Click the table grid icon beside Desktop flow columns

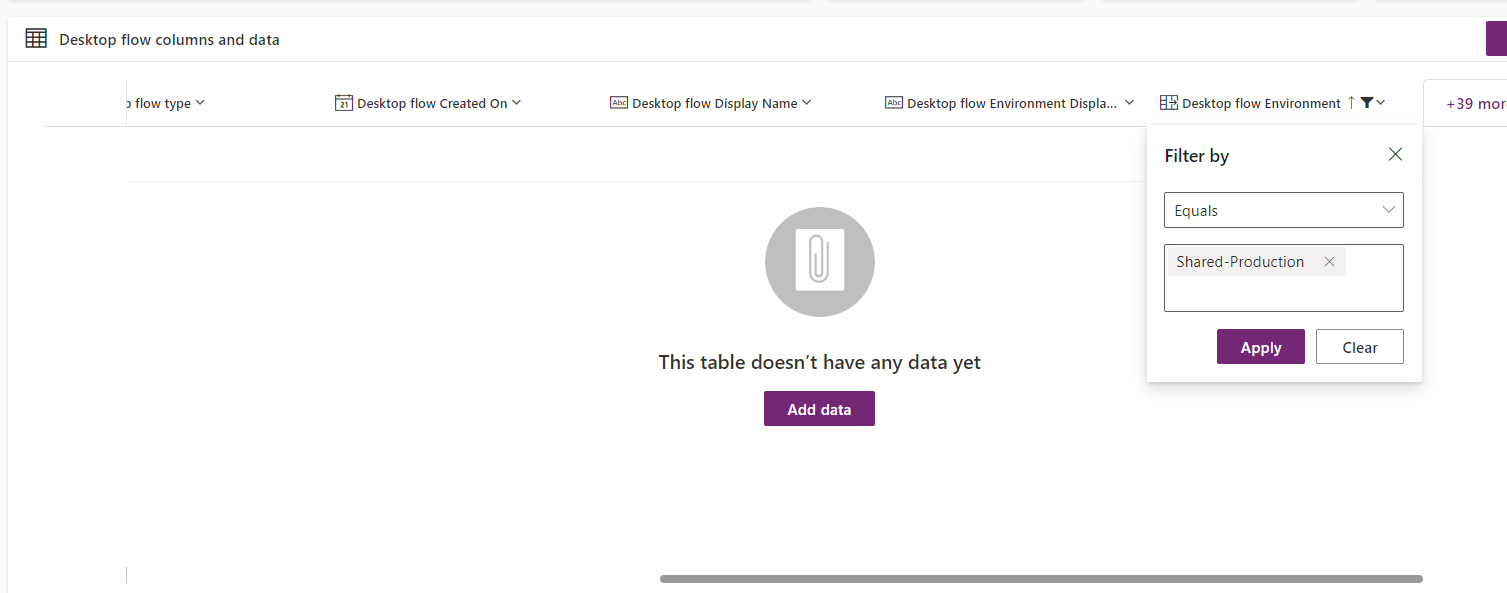36,39
